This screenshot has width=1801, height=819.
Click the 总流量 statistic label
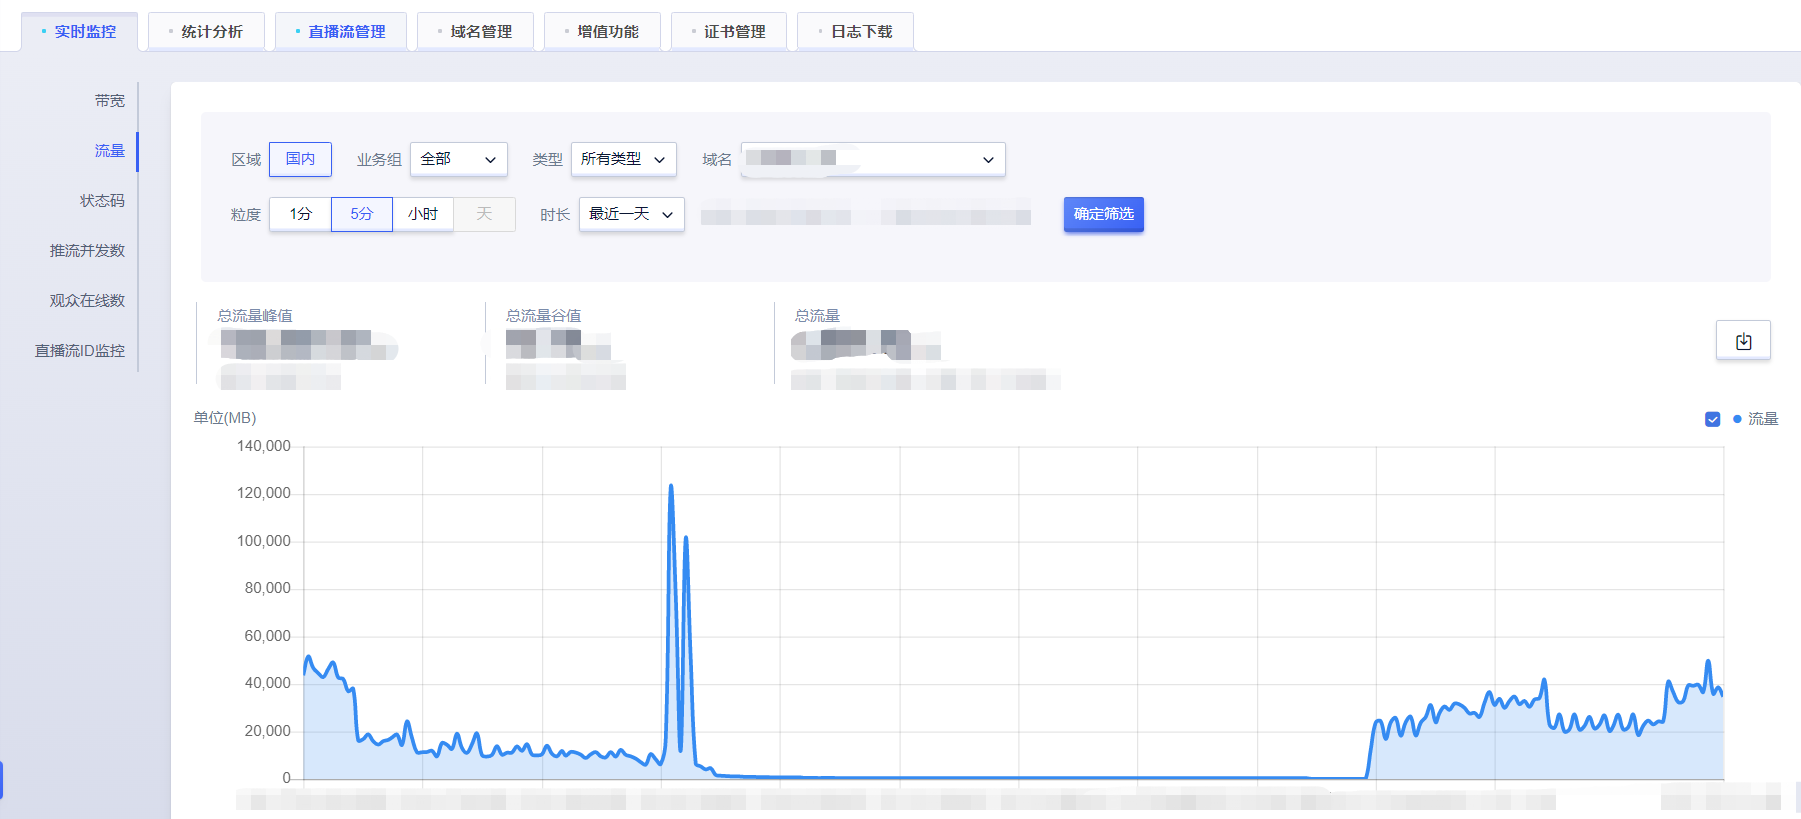(817, 316)
